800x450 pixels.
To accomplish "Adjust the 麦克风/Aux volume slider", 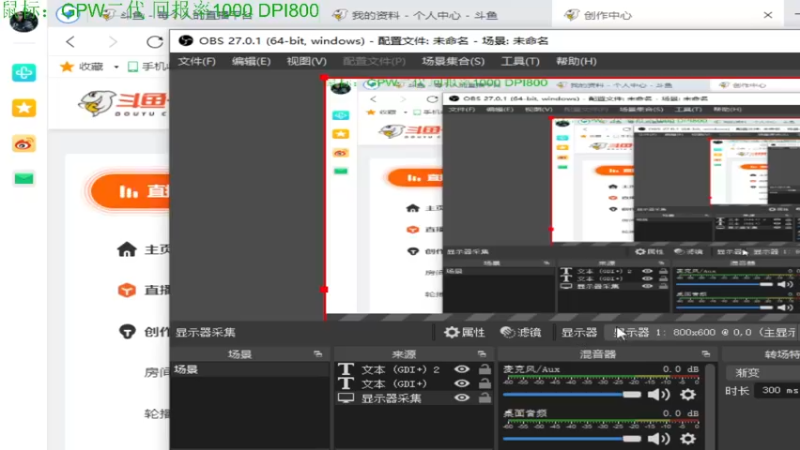I will click(571, 394).
